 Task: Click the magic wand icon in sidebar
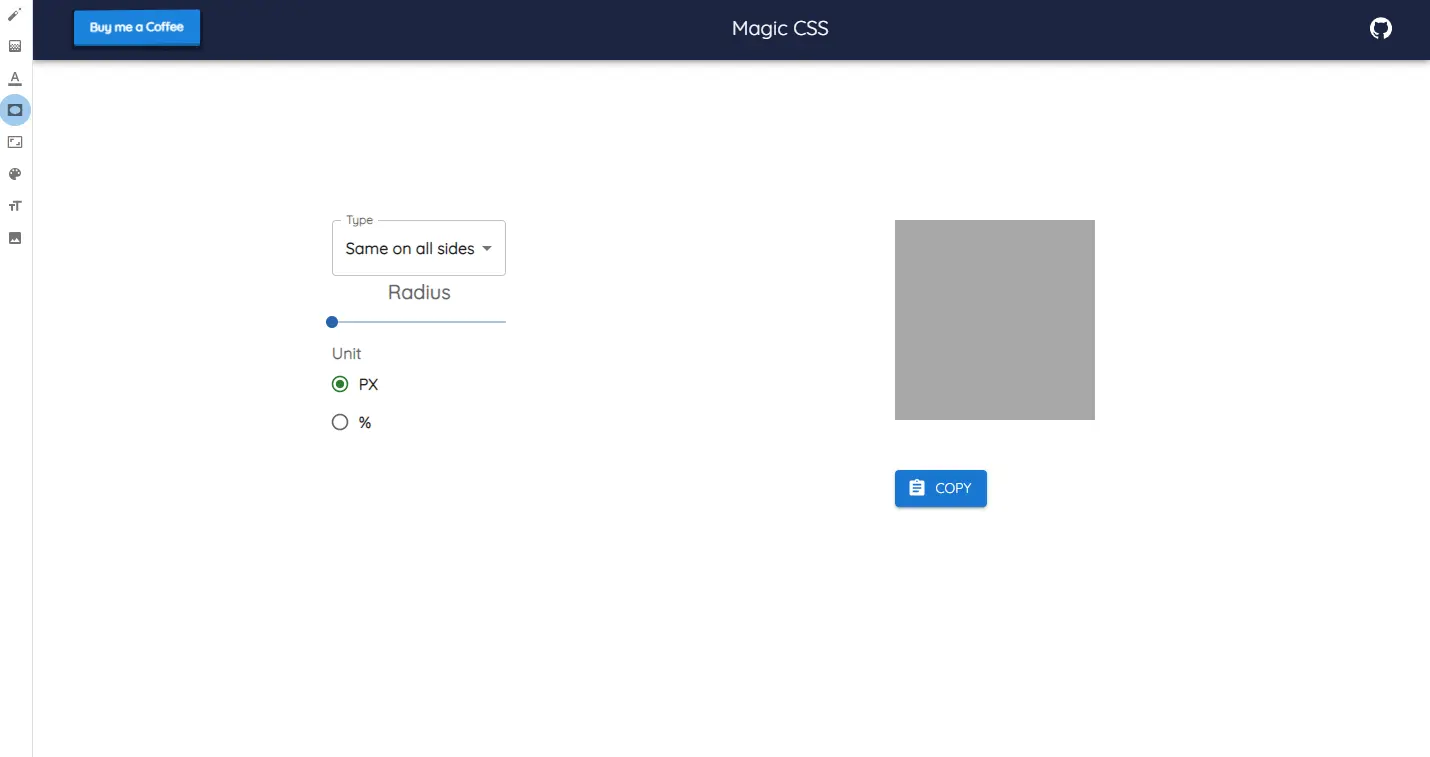click(15, 14)
